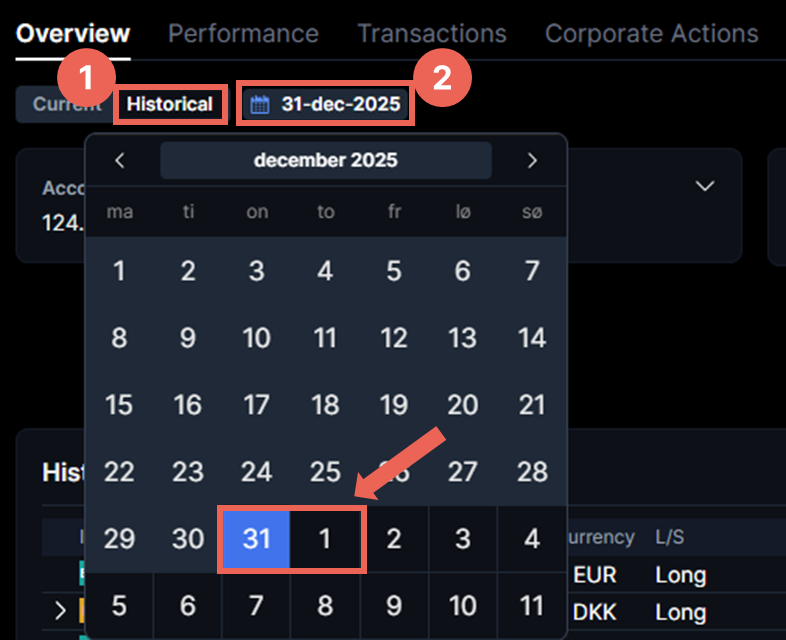786x640 pixels.
Task: Expand the account dropdown chevron
Action: click(705, 186)
